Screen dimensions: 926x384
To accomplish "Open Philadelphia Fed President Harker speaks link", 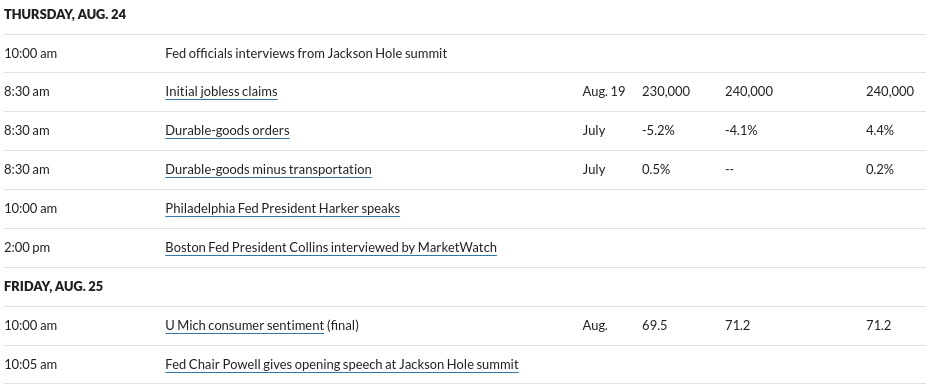I will 282,208.
